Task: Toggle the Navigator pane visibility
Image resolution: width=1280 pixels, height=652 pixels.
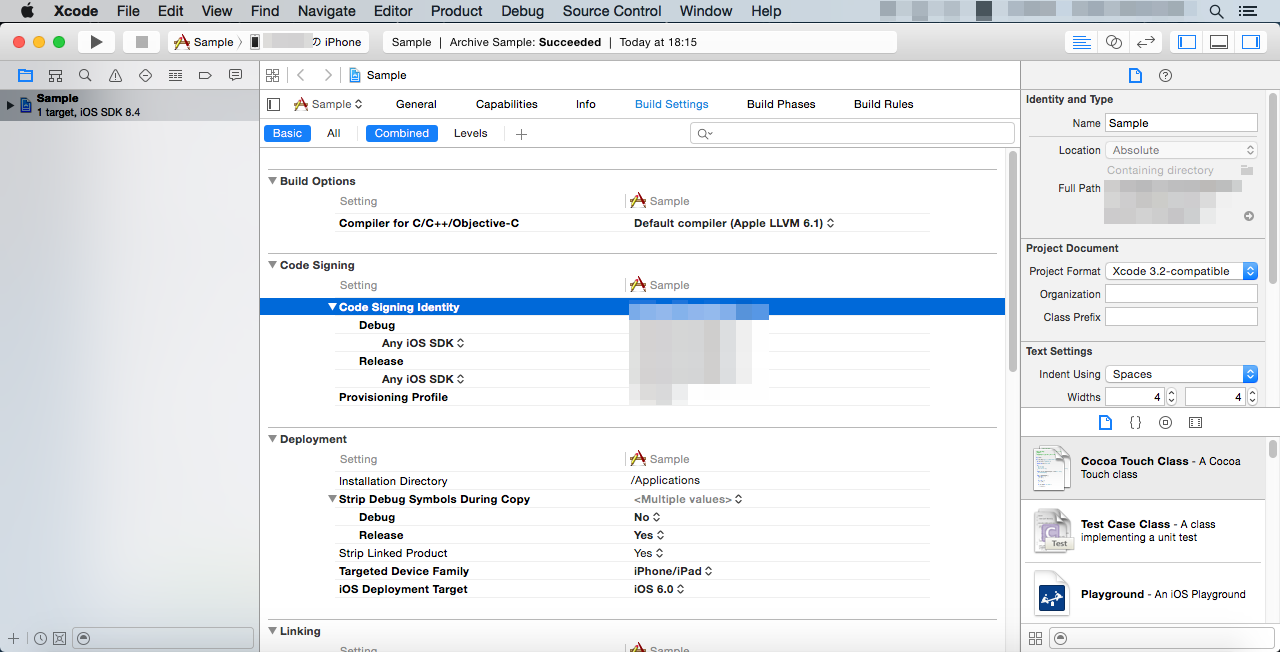Action: coord(1187,42)
